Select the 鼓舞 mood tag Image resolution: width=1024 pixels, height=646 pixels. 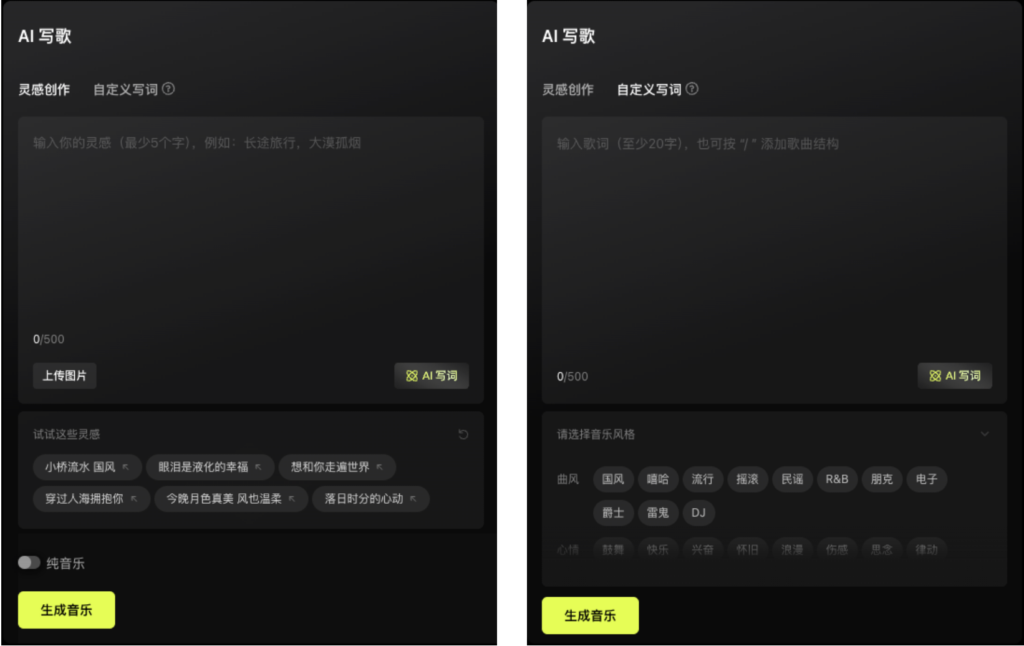(613, 549)
